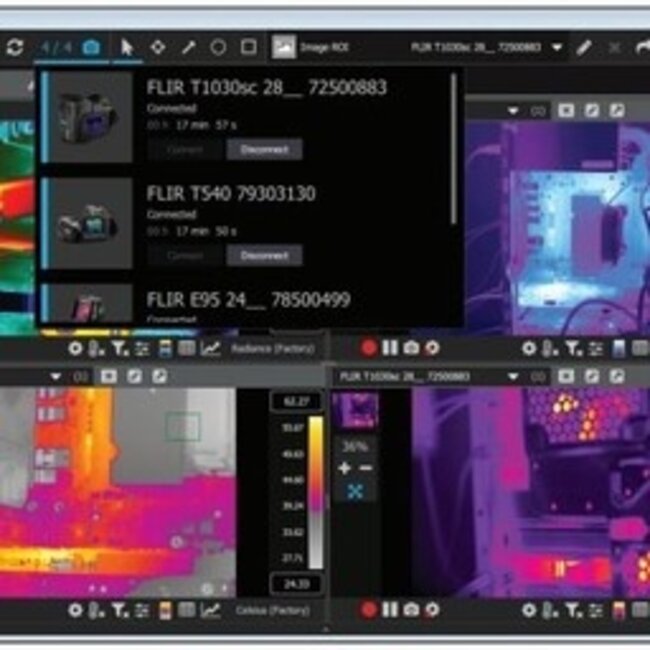Click Connect button under FLIR T540
The height and width of the screenshot is (650, 650).
[185, 255]
